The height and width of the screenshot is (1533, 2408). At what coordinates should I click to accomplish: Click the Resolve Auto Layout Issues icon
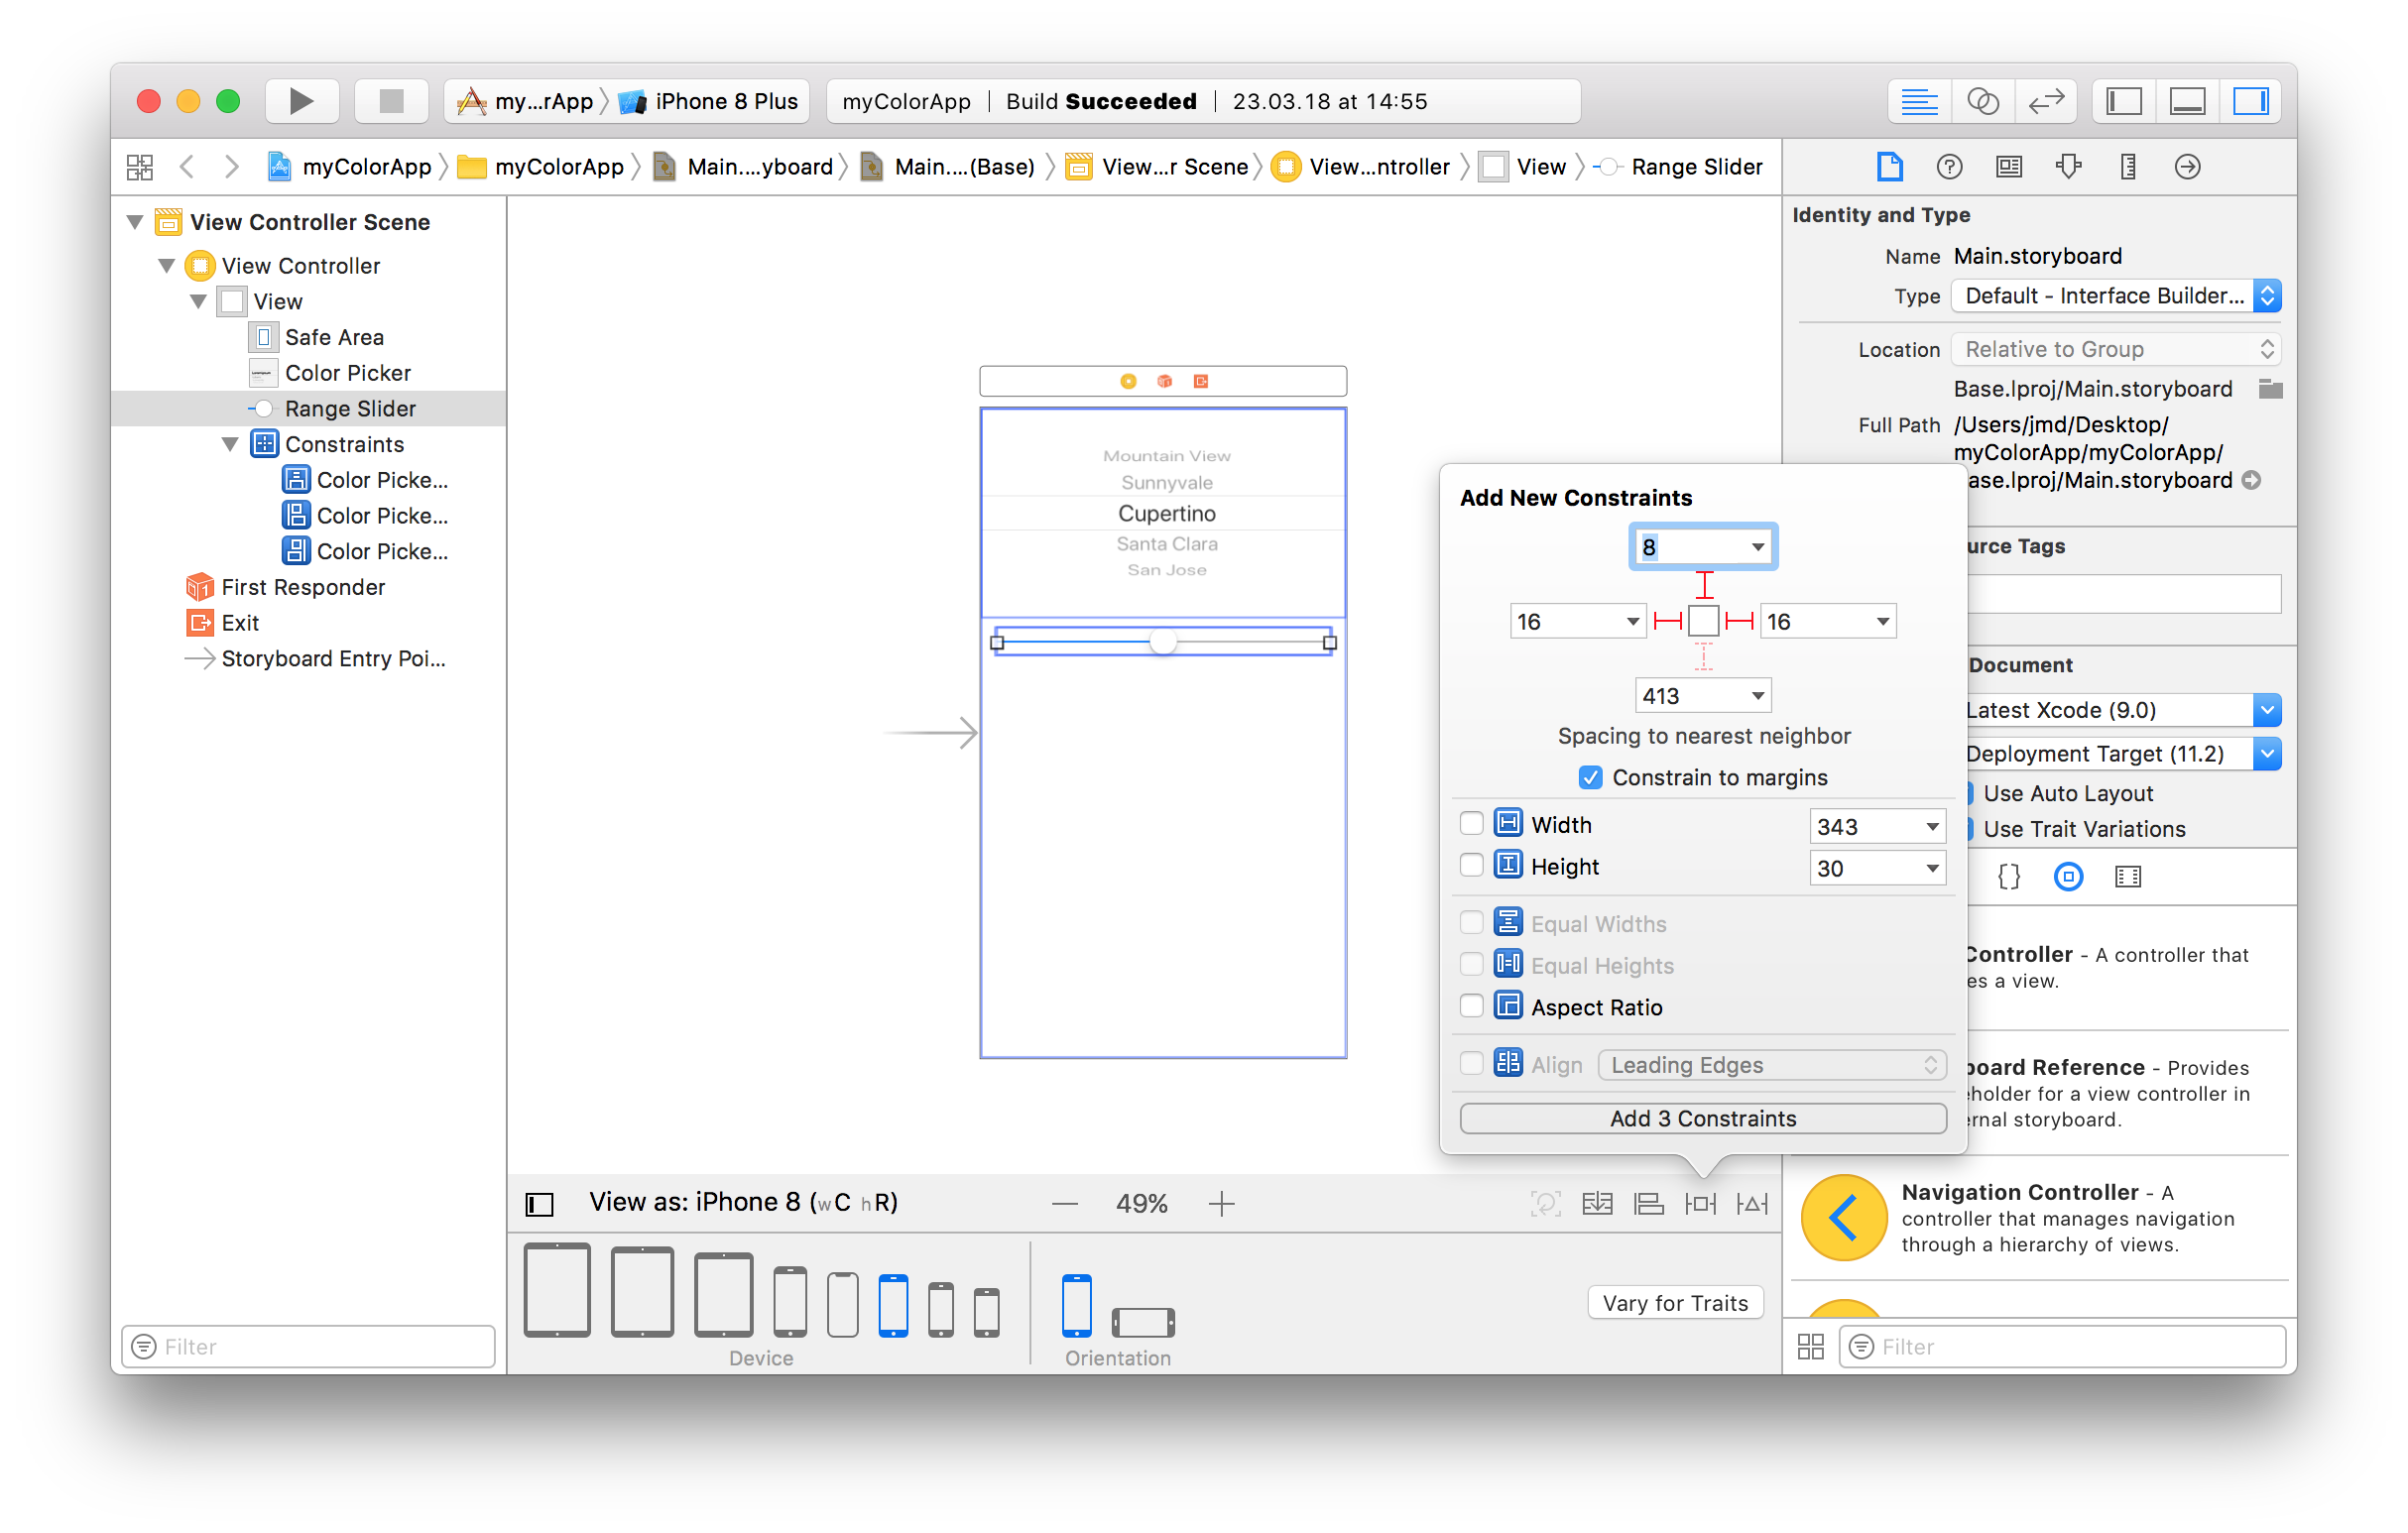(1752, 1203)
